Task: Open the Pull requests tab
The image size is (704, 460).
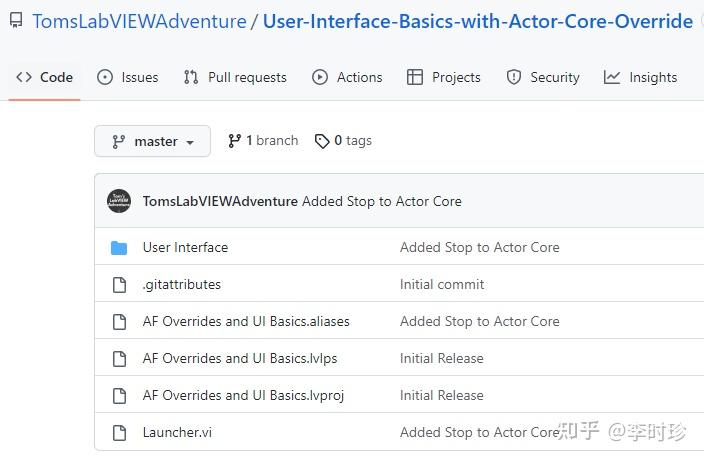Action: coord(235,77)
